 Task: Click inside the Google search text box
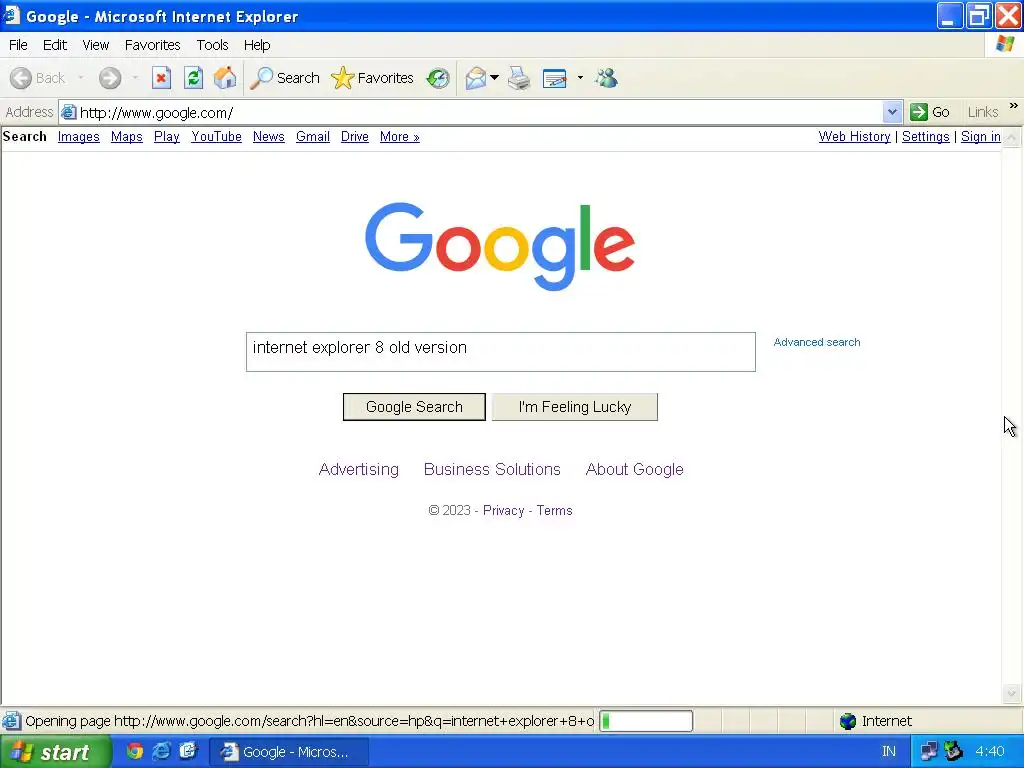pyautogui.click(x=500, y=352)
